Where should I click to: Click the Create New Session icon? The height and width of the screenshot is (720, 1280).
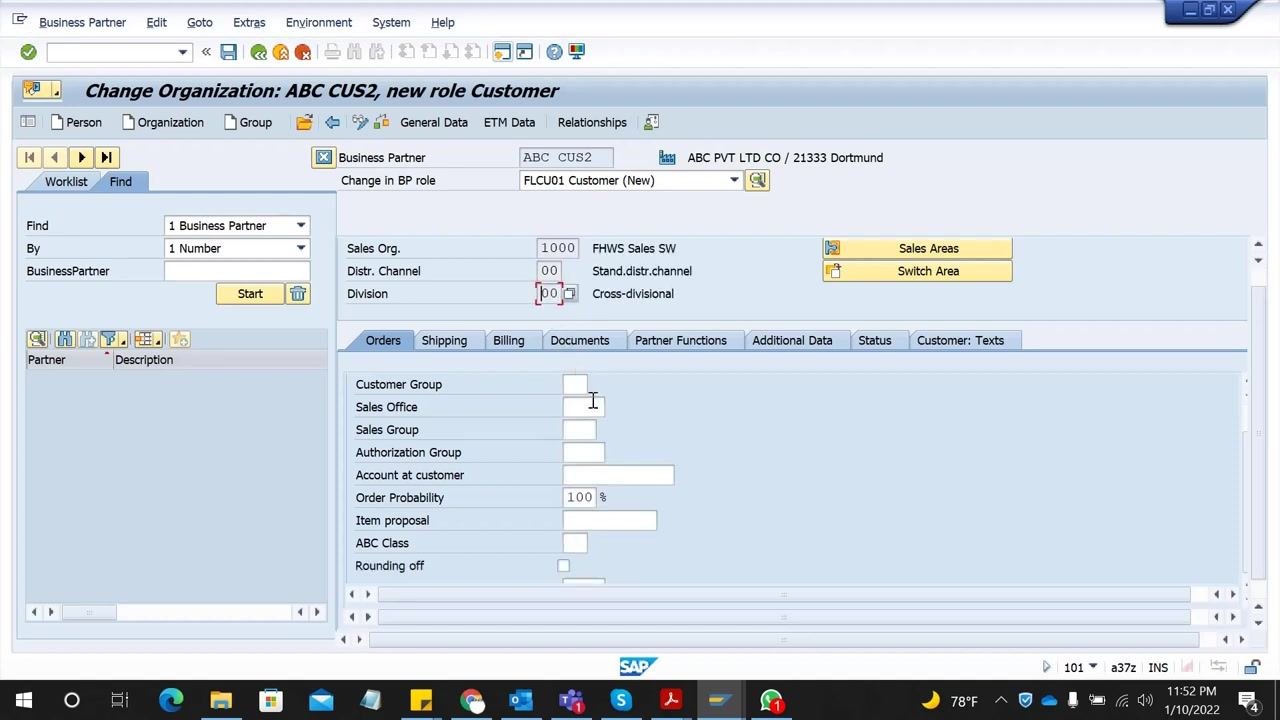502,52
